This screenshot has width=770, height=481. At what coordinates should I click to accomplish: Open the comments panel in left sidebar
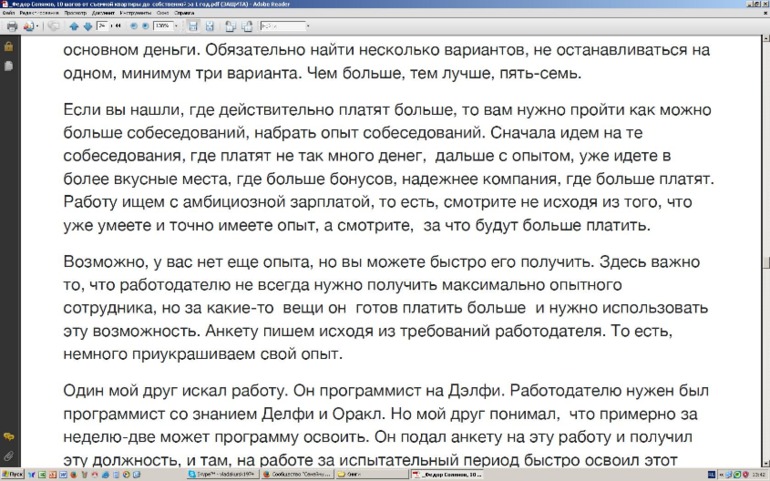[8, 437]
